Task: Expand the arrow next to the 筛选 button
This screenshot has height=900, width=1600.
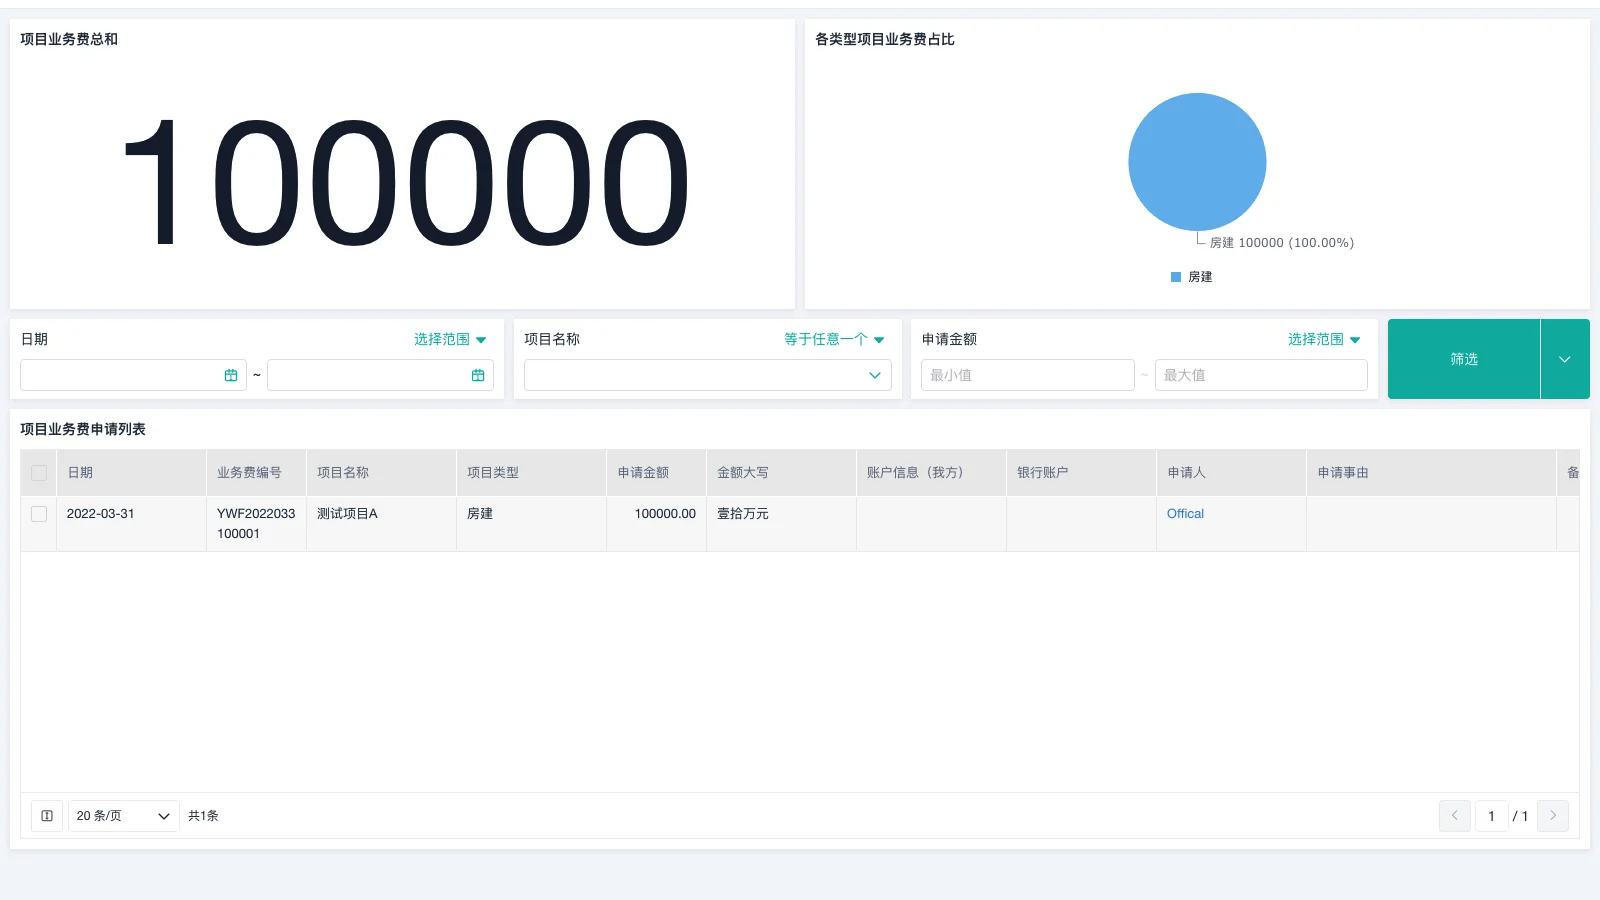Action: 1565,359
